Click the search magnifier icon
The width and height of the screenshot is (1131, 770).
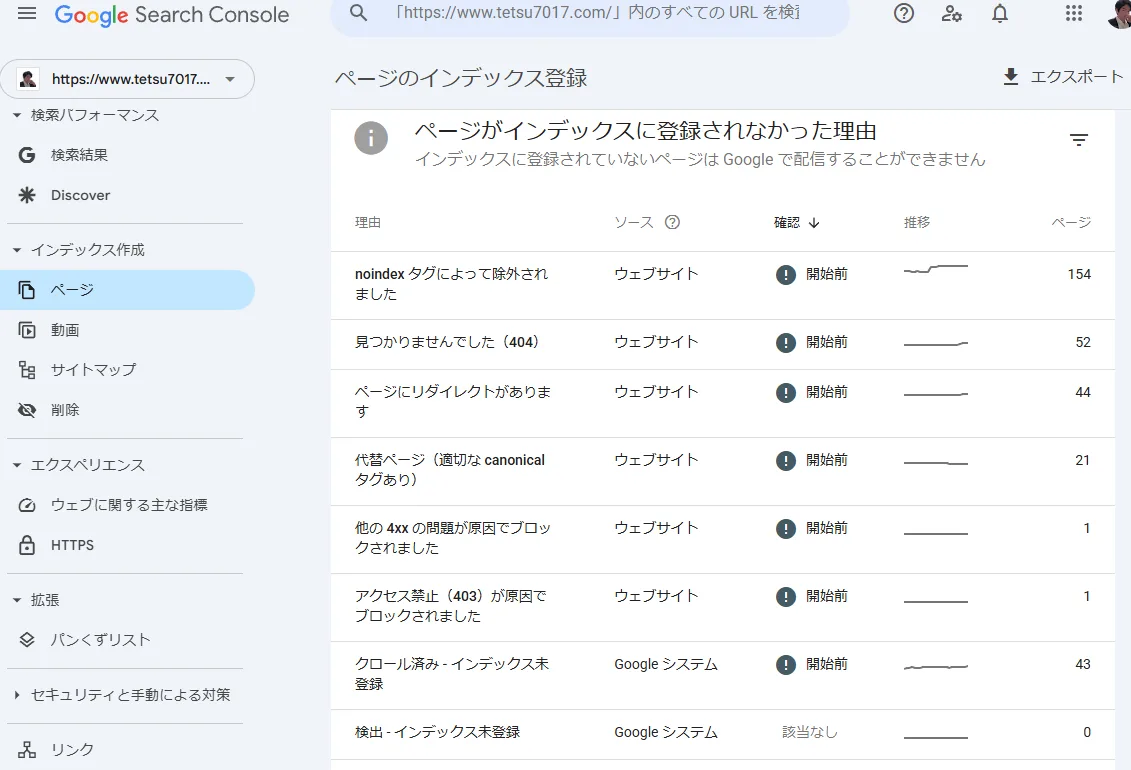(x=358, y=13)
